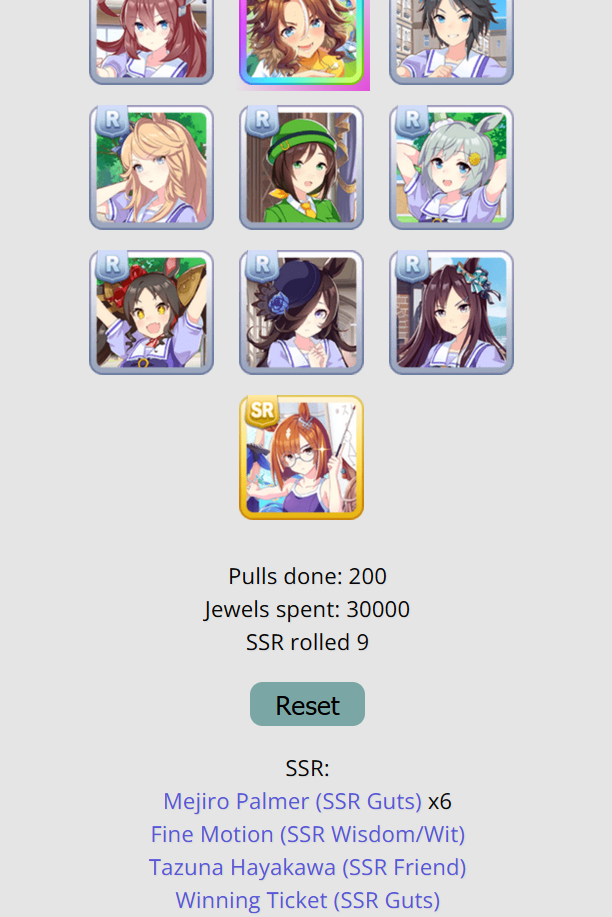
Task: Open Tazuna Hayakawa (SSR Friend) link
Action: point(307,867)
